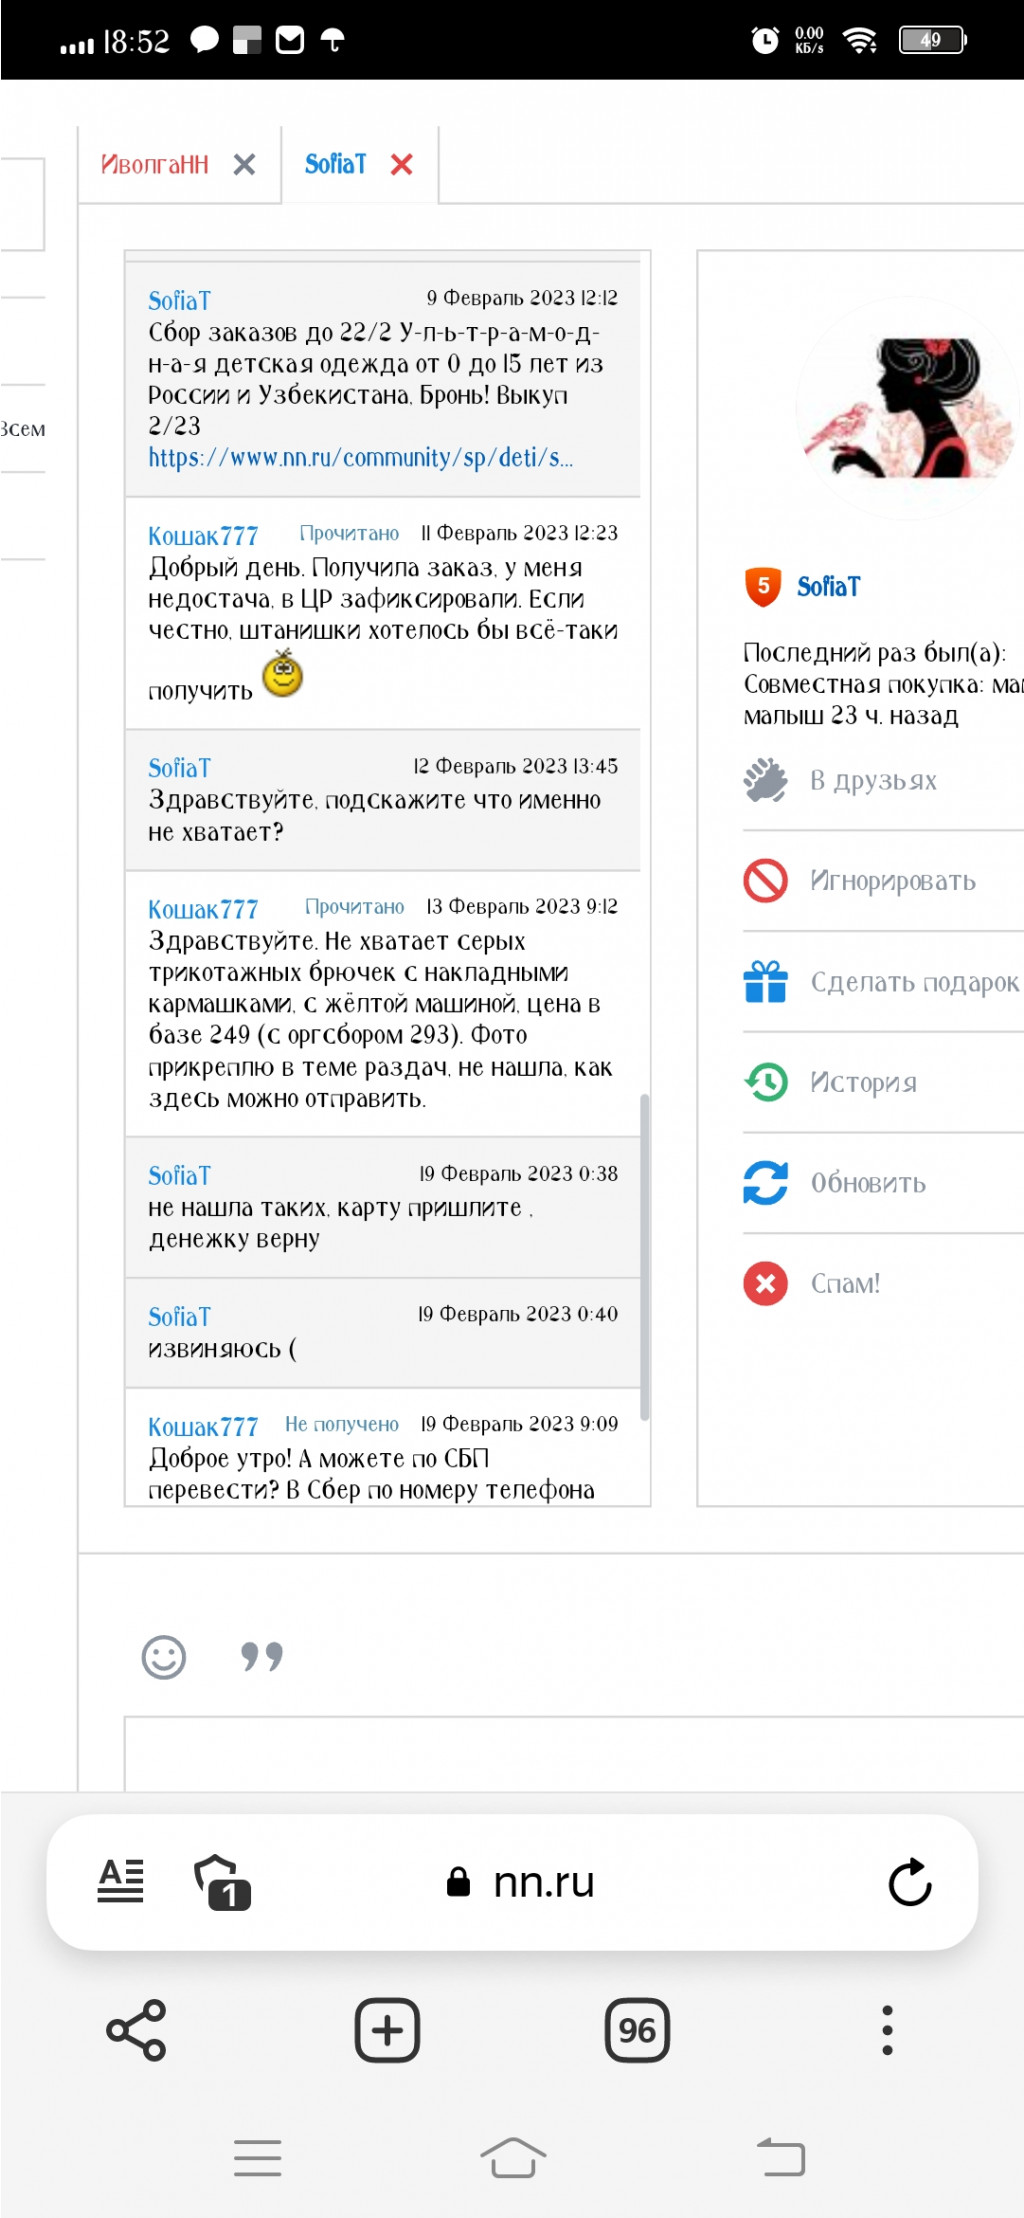1024x2218 pixels.
Task: Click the gift icon for Сделать подарок
Action: click(x=766, y=981)
